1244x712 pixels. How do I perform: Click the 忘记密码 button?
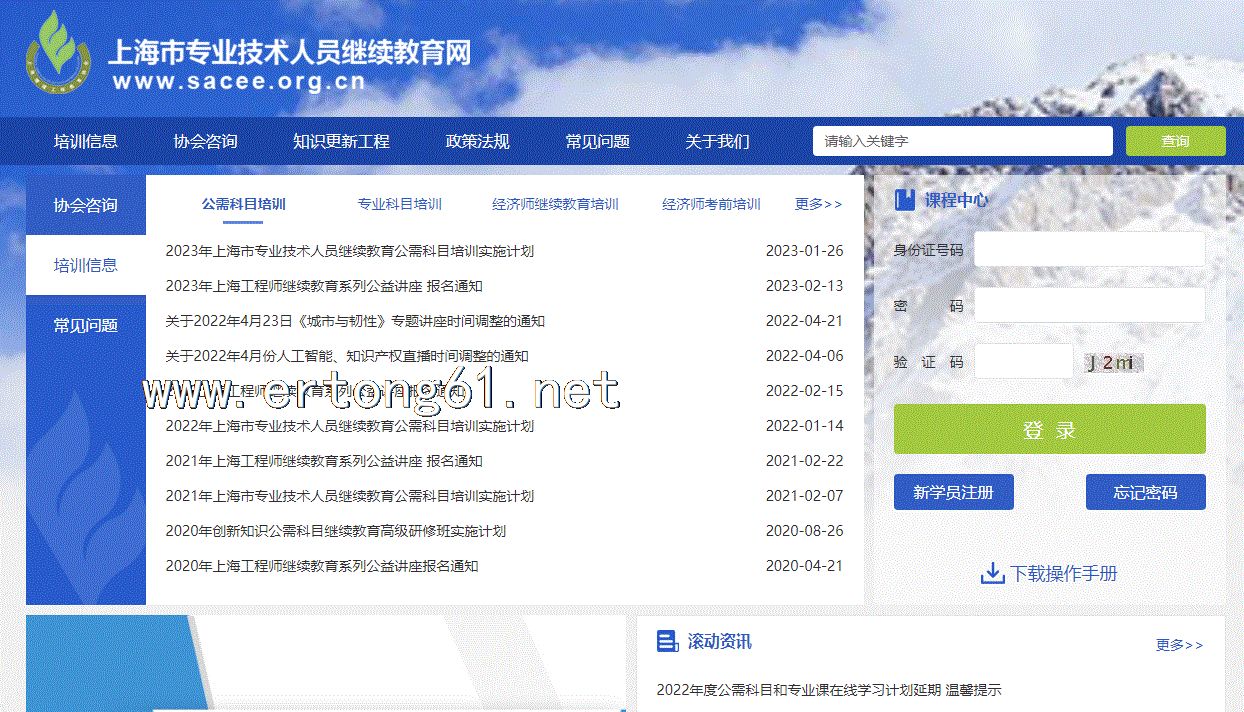coord(1145,492)
